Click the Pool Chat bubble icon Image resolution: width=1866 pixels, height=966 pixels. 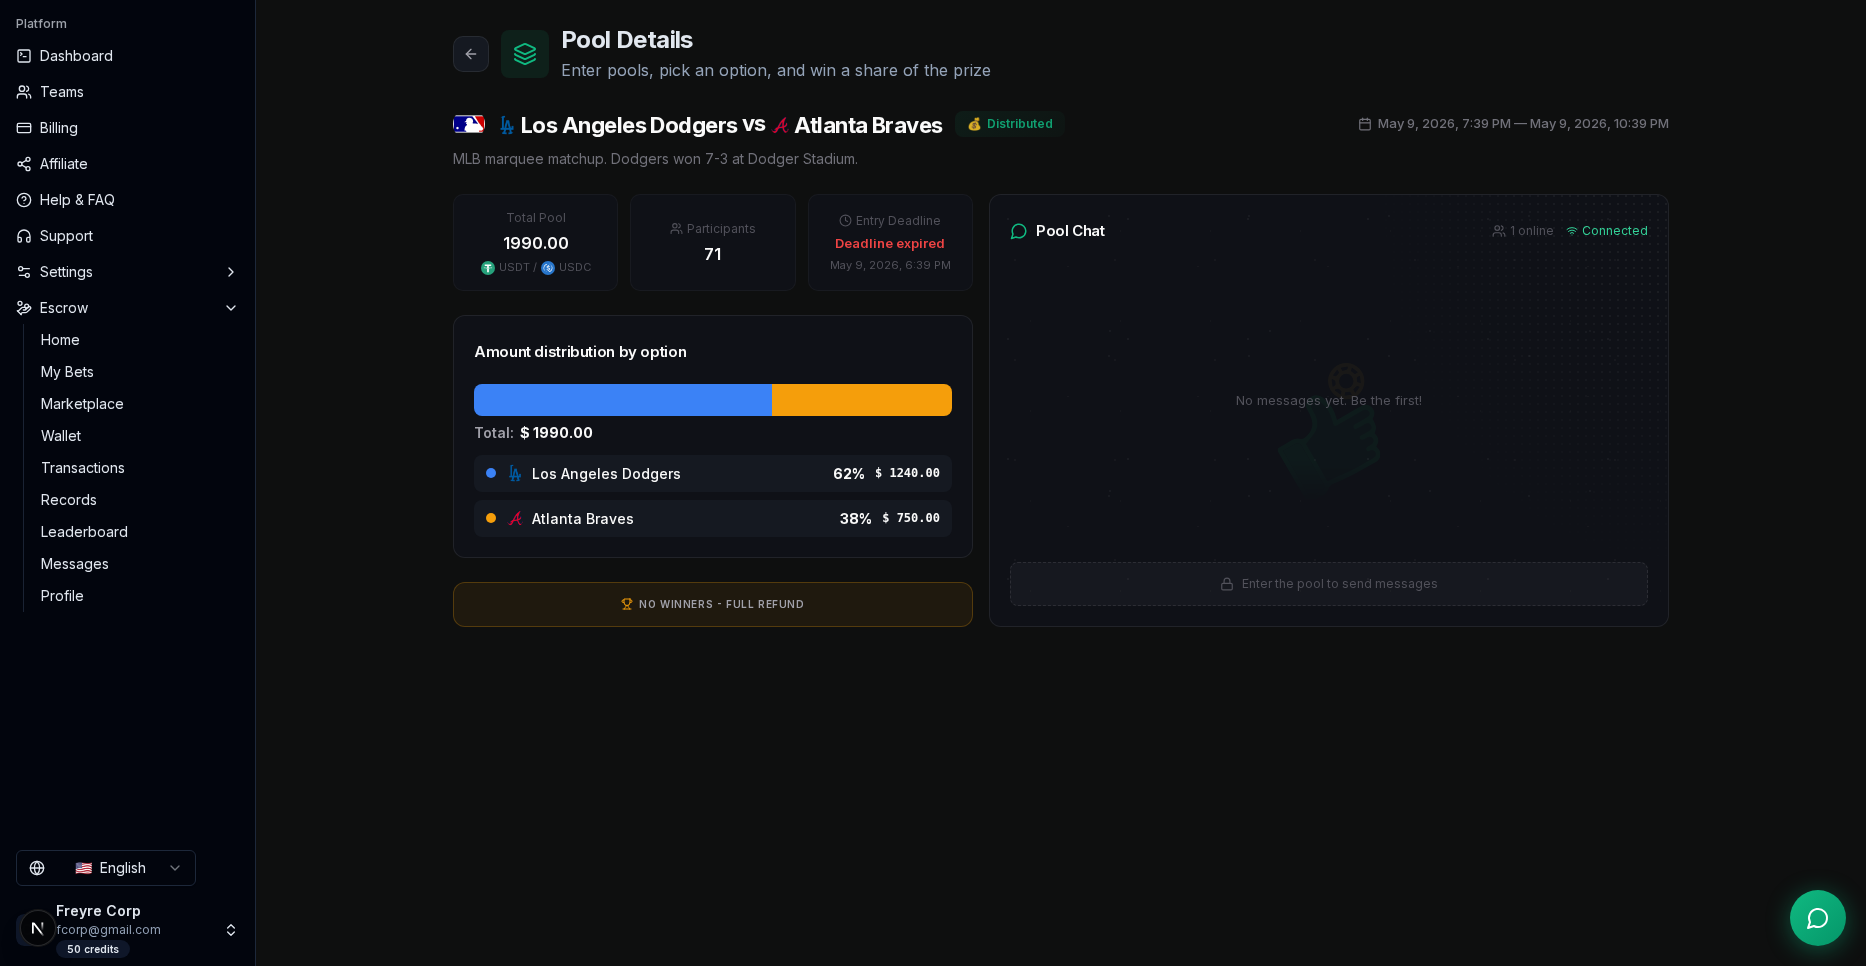click(x=1019, y=231)
